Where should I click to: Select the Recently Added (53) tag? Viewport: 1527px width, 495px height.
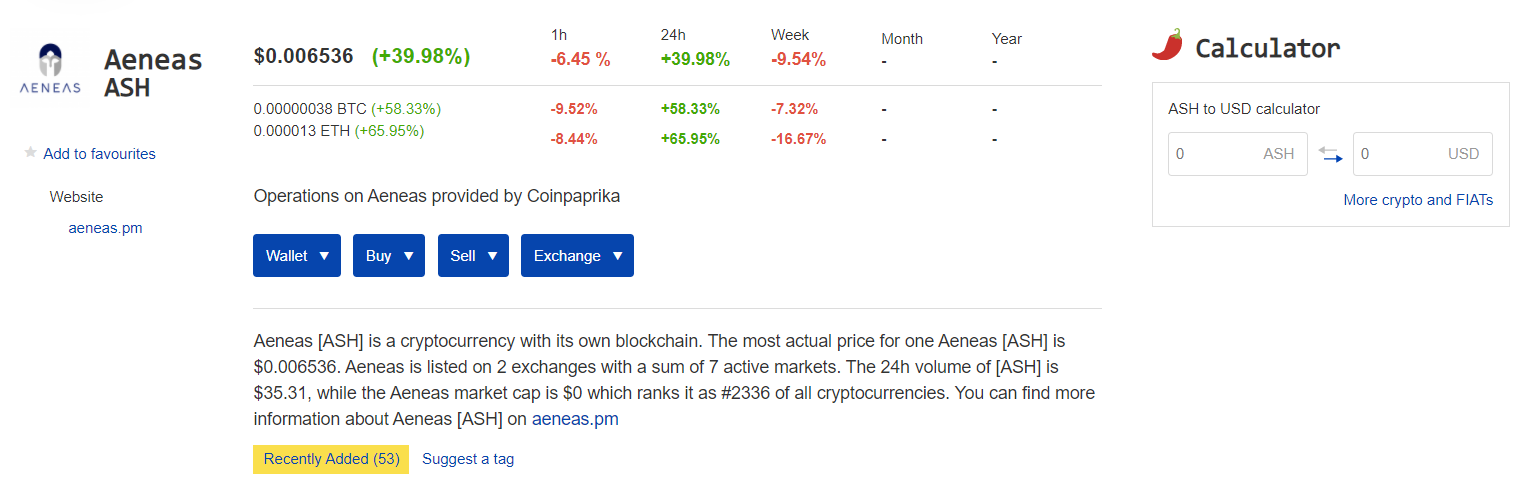click(331, 459)
